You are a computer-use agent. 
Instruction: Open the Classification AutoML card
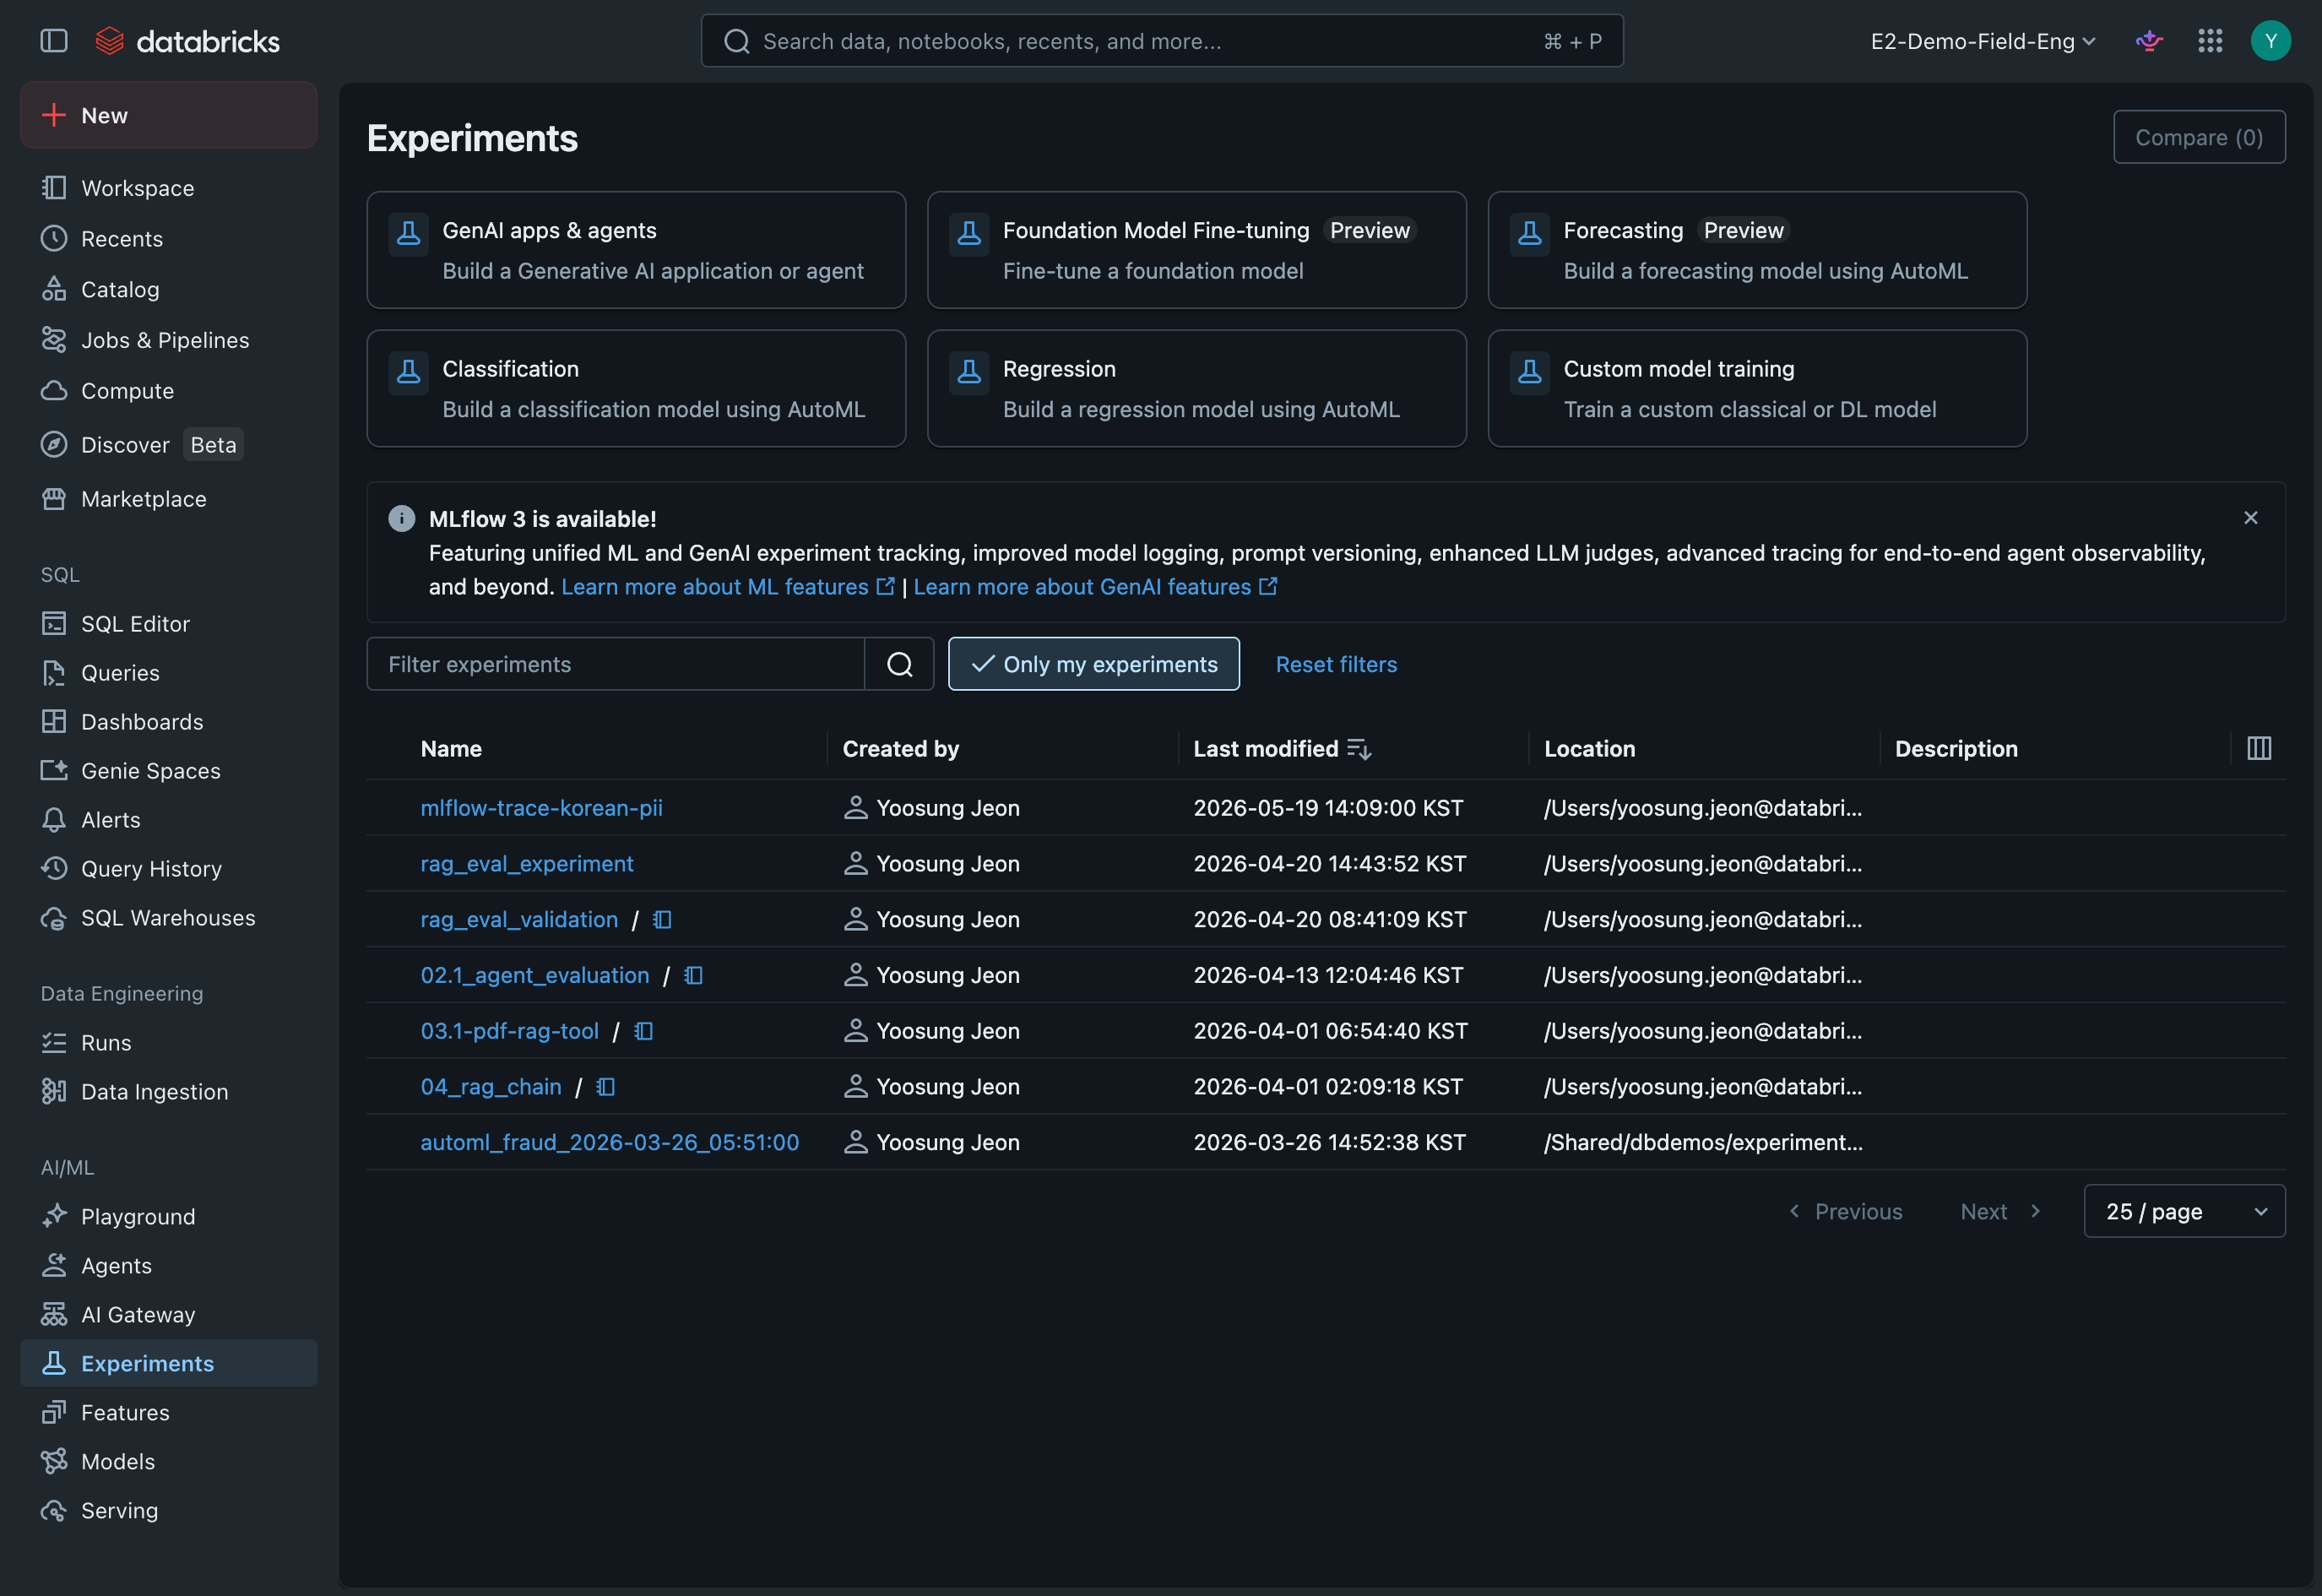pyautogui.click(x=636, y=388)
